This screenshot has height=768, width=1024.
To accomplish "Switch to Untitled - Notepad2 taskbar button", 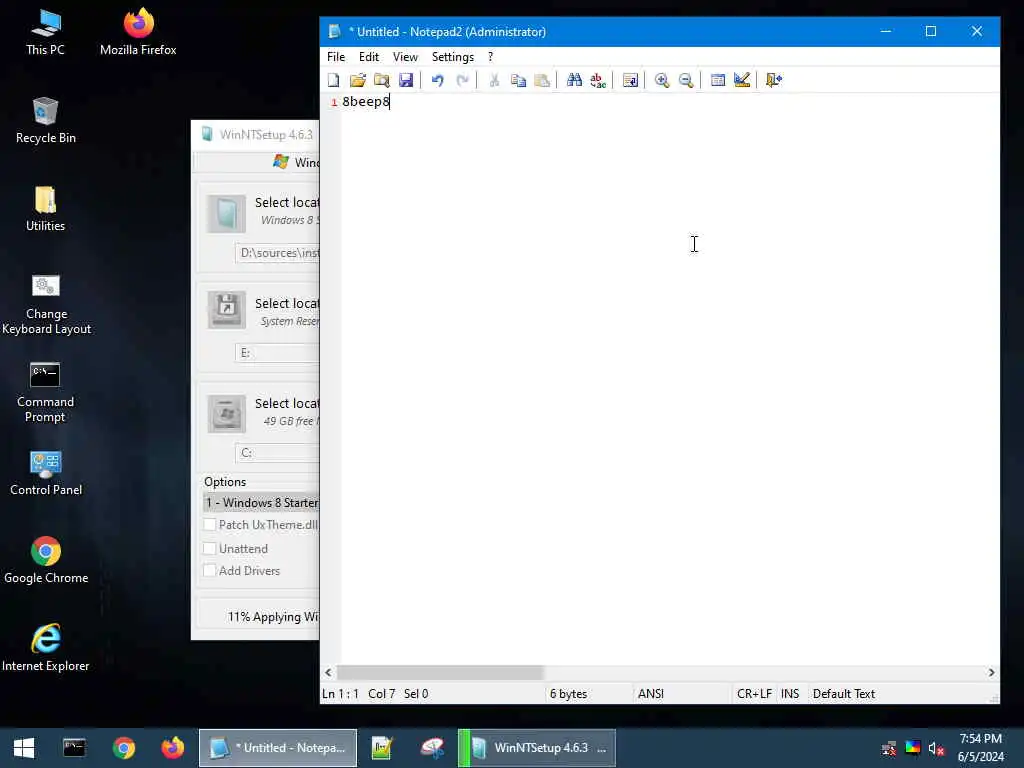I will 278,748.
